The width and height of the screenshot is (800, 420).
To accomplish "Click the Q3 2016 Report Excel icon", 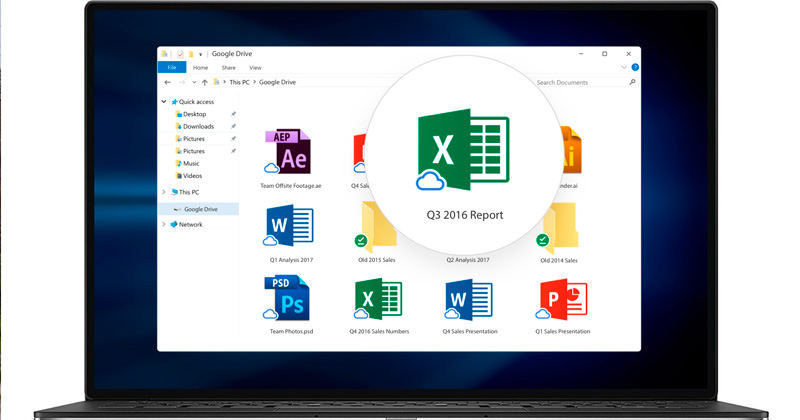I will point(462,150).
